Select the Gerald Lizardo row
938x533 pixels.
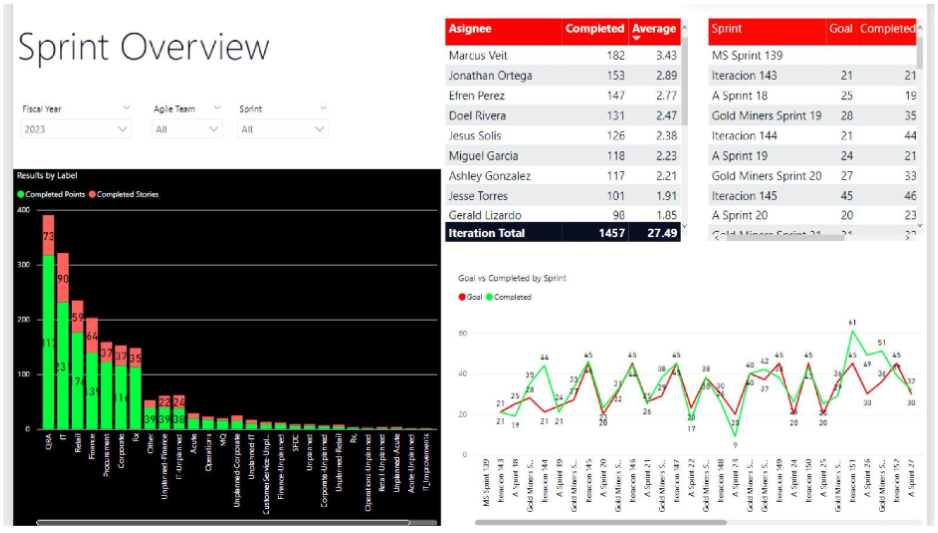point(562,215)
